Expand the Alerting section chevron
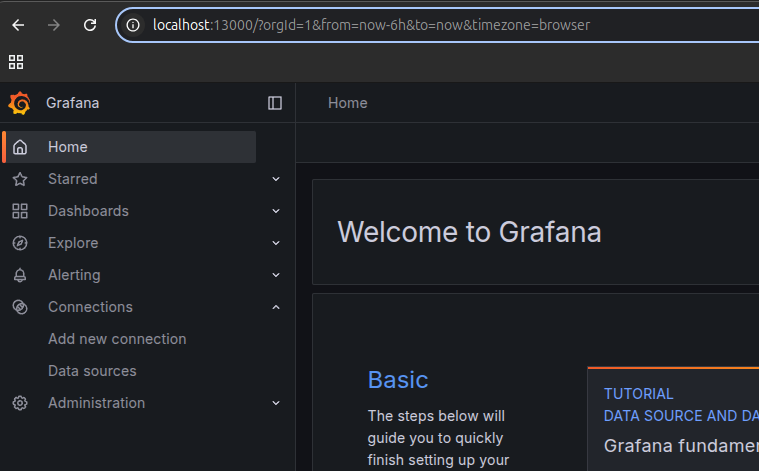The height and width of the screenshot is (471, 759). coord(276,275)
